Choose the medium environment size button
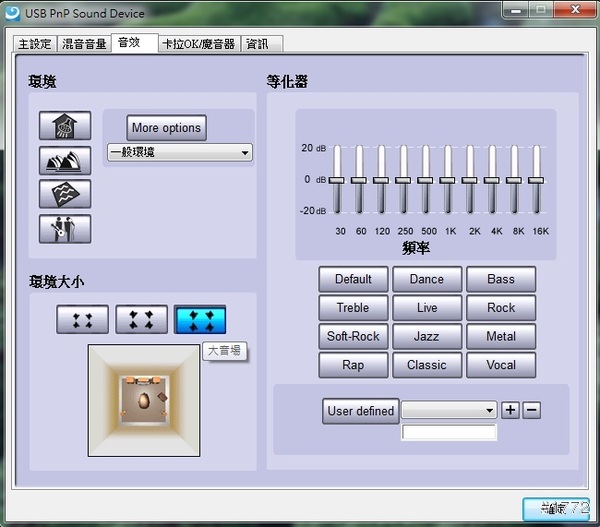This screenshot has height=527, width=600. pyautogui.click(x=141, y=319)
